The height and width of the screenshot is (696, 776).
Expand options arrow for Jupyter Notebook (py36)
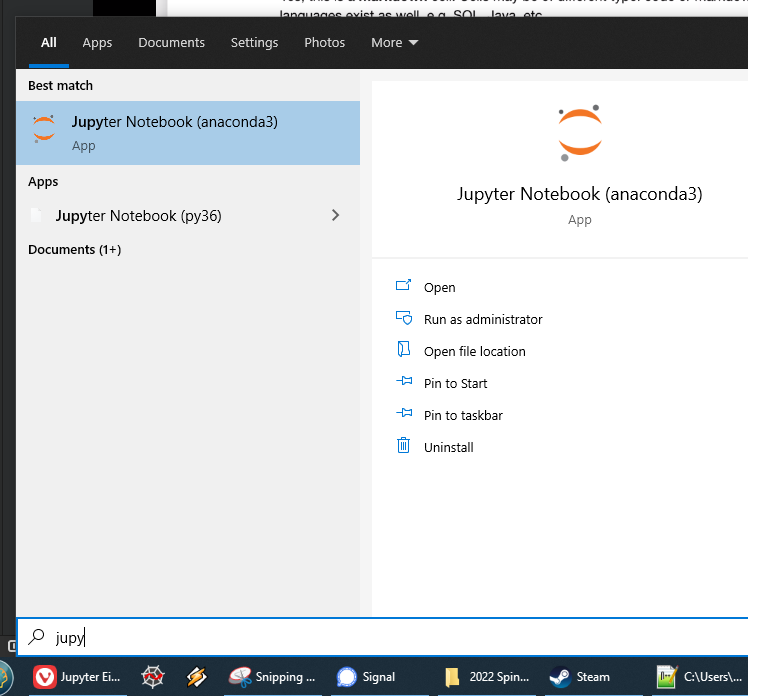tap(336, 215)
